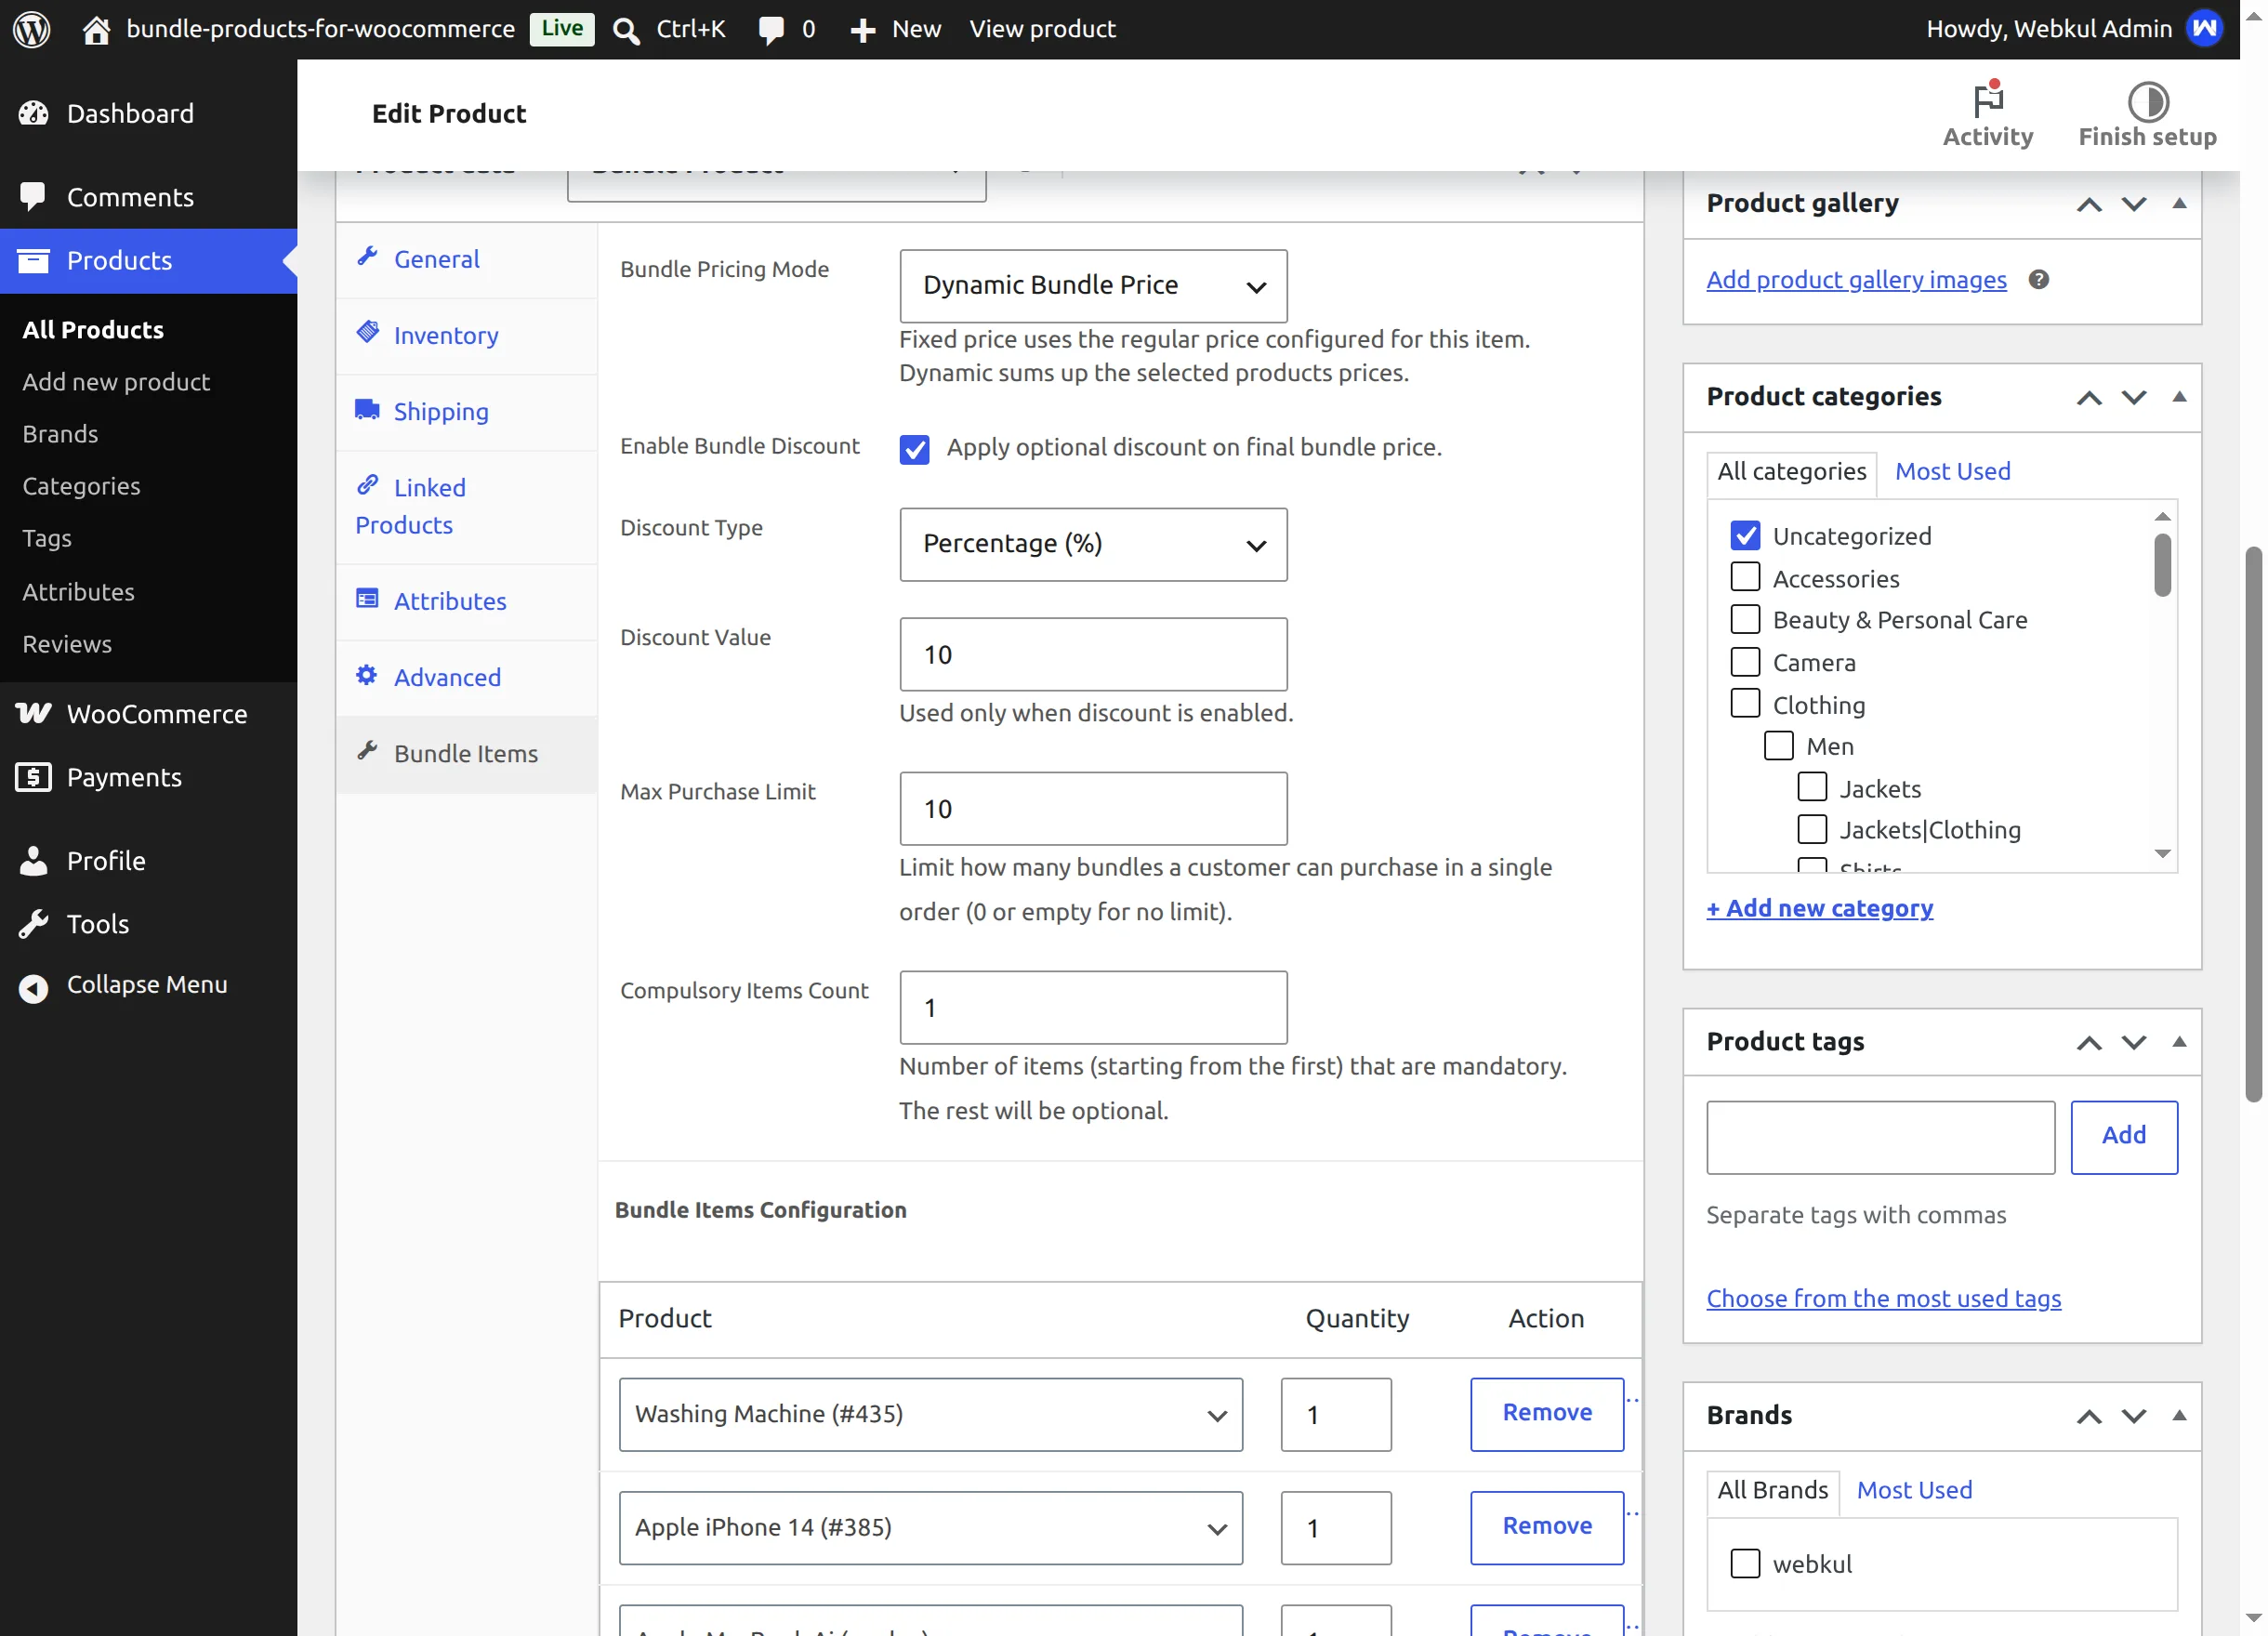Image resolution: width=2268 pixels, height=1636 pixels.
Task: Disable the Enable Bundle Discount checkbox
Action: 914,449
